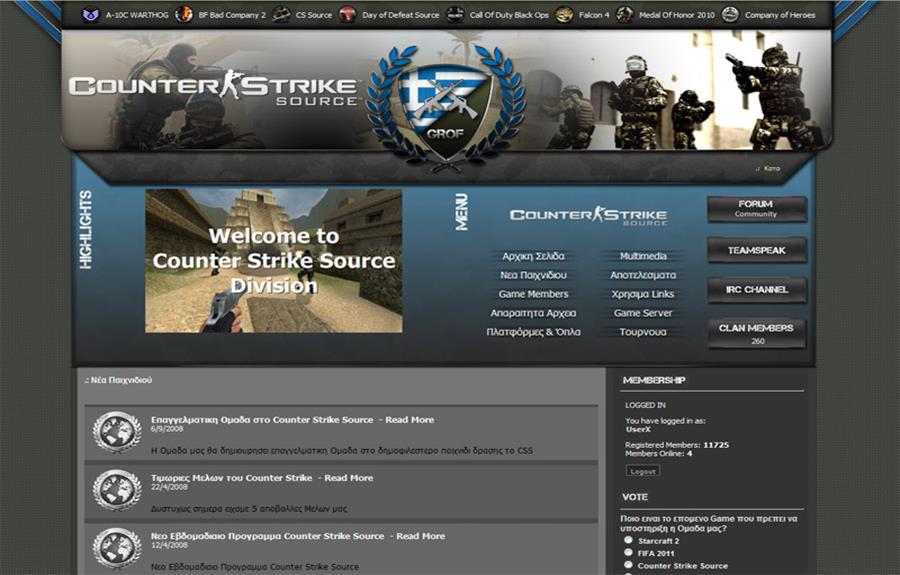Read More on Επαγγελματικη Ομαδα article
The image size is (900, 575).
tap(409, 419)
